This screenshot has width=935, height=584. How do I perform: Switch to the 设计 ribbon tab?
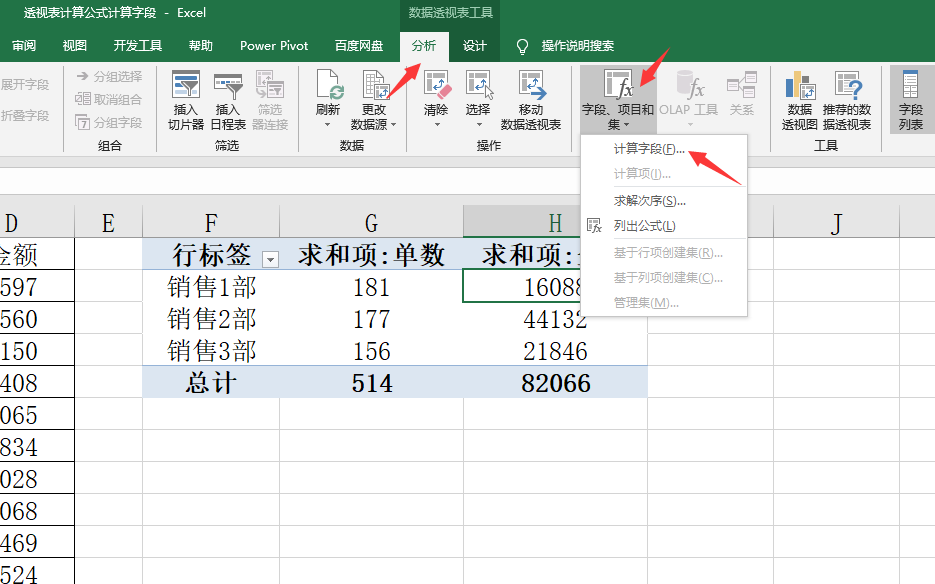475,46
